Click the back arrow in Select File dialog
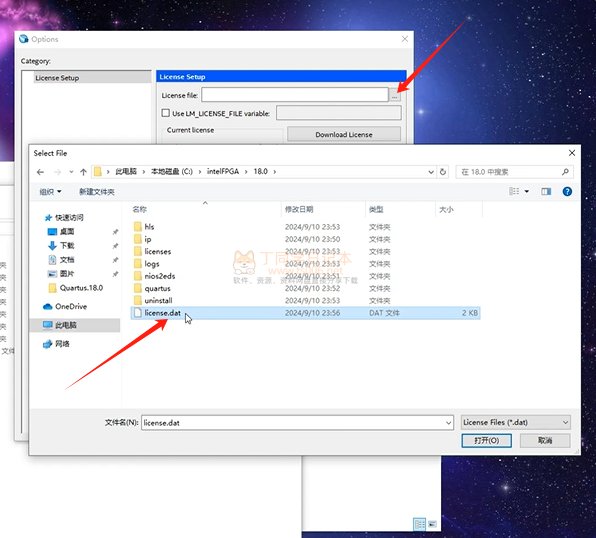 click(x=40, y=172)
